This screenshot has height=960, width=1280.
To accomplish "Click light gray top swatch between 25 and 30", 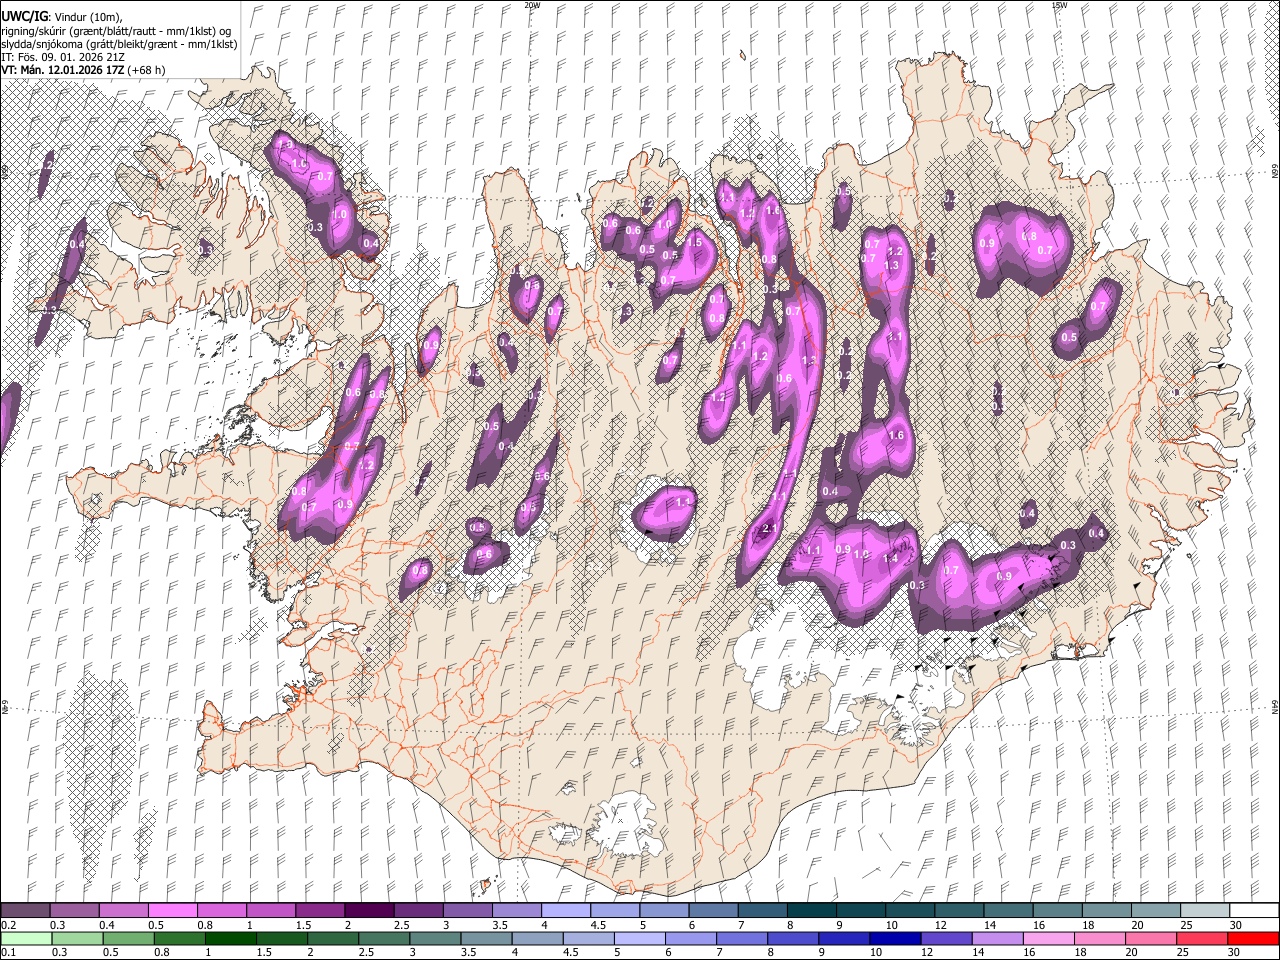I will [1205, 910].
